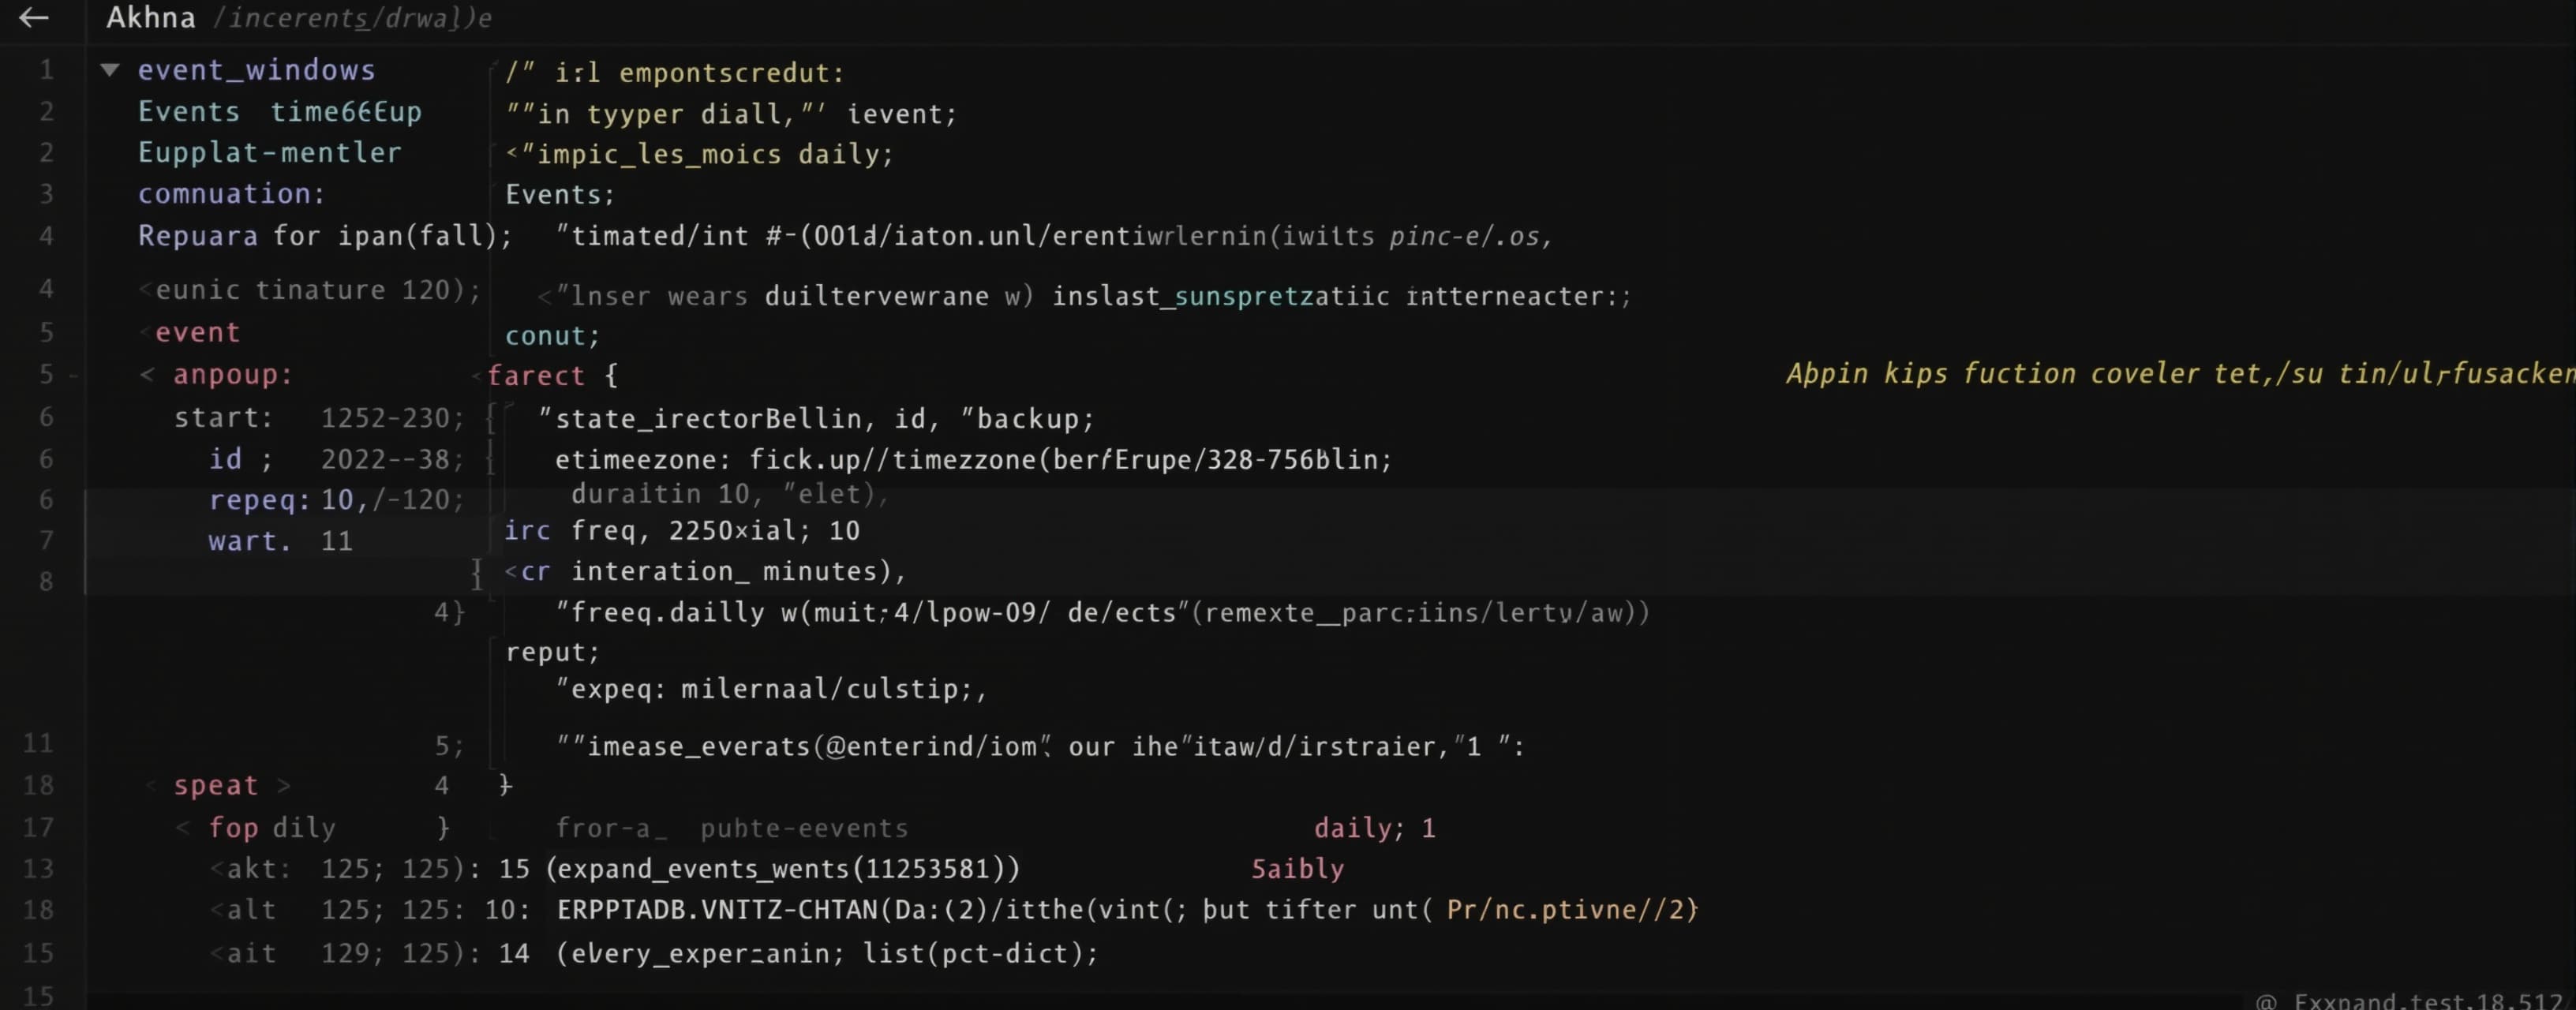Click the 'irc freq, 2250×ial; 10' line
The width and height of the screenshot is (2576, 1010).
(x=682, y=531)
